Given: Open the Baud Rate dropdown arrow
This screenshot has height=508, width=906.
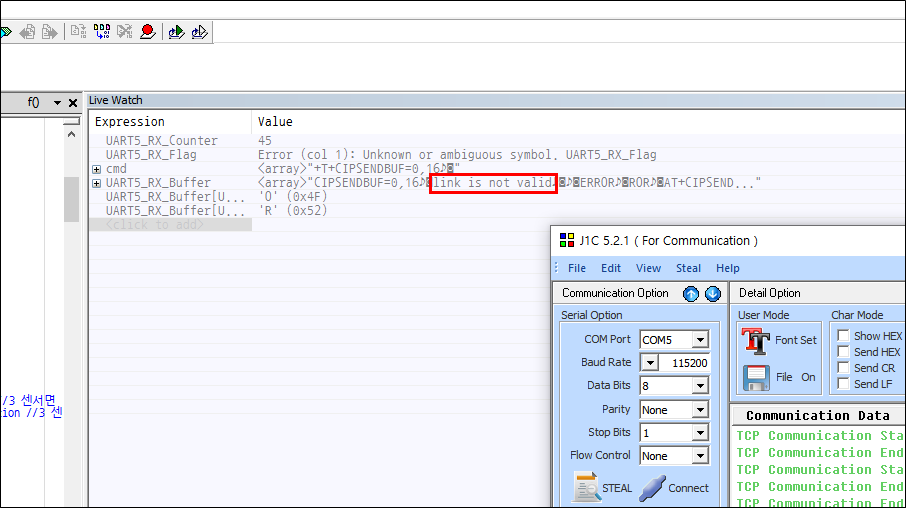Looking at the screenshot, I should (x=650, y=363).
